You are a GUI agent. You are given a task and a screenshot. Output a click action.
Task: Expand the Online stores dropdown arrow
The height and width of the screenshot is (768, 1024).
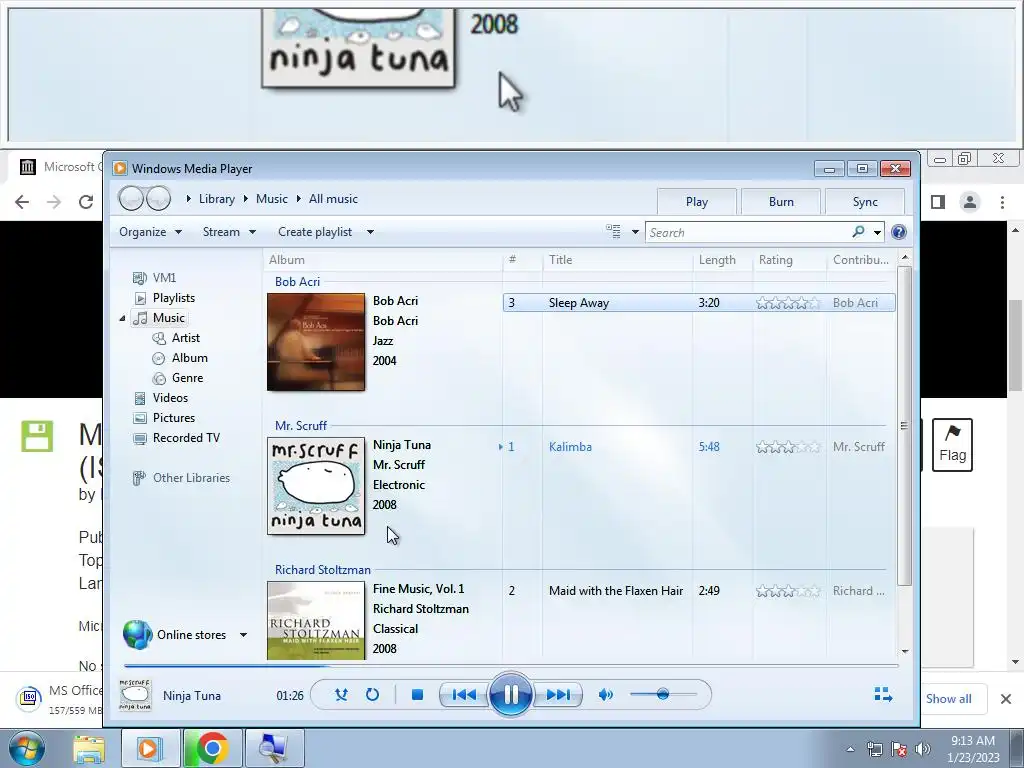tap(243, 635)
